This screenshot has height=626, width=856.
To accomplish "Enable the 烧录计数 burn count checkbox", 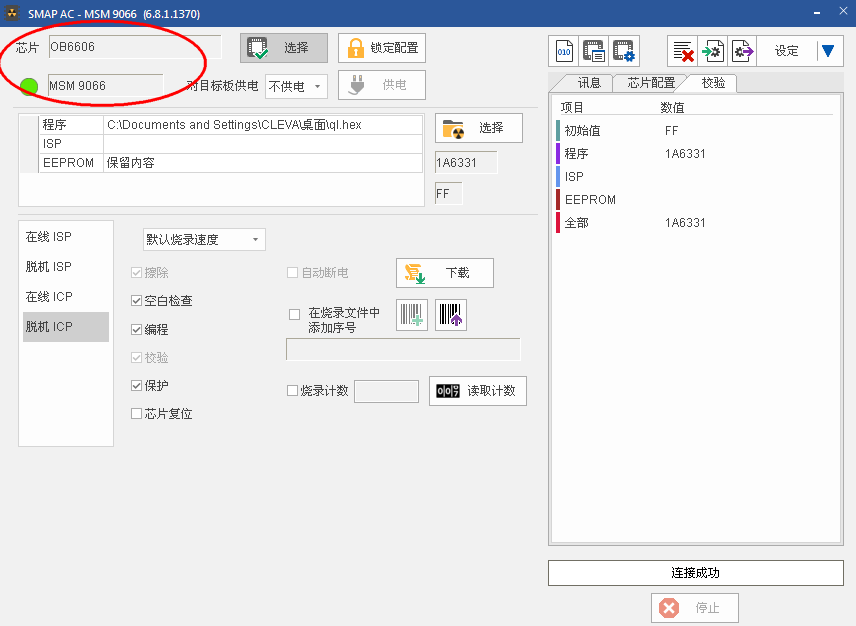I will 293,390.
